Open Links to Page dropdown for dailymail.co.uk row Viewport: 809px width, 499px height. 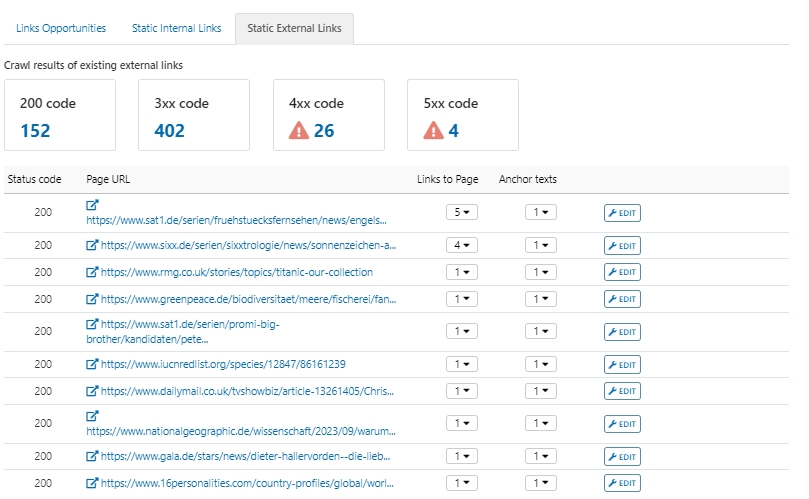[x=462, y=391]
